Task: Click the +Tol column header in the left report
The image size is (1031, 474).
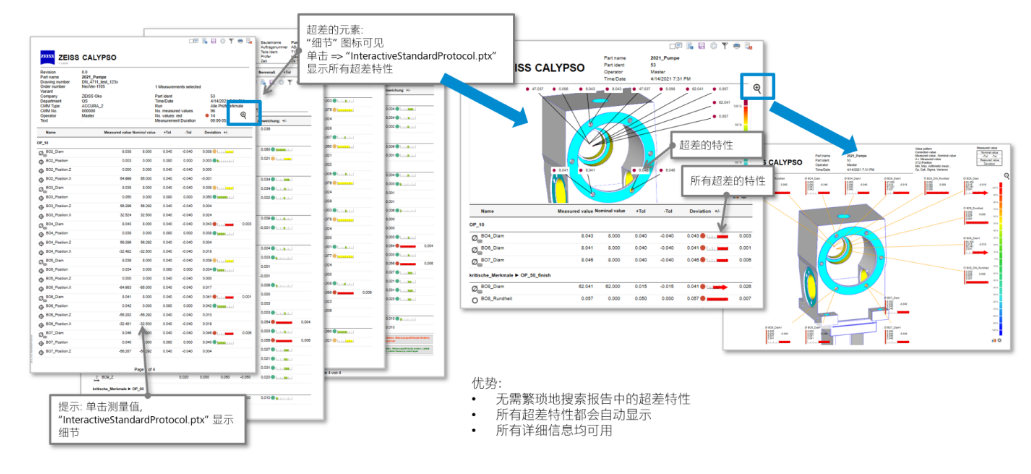Action: (167, 132)
